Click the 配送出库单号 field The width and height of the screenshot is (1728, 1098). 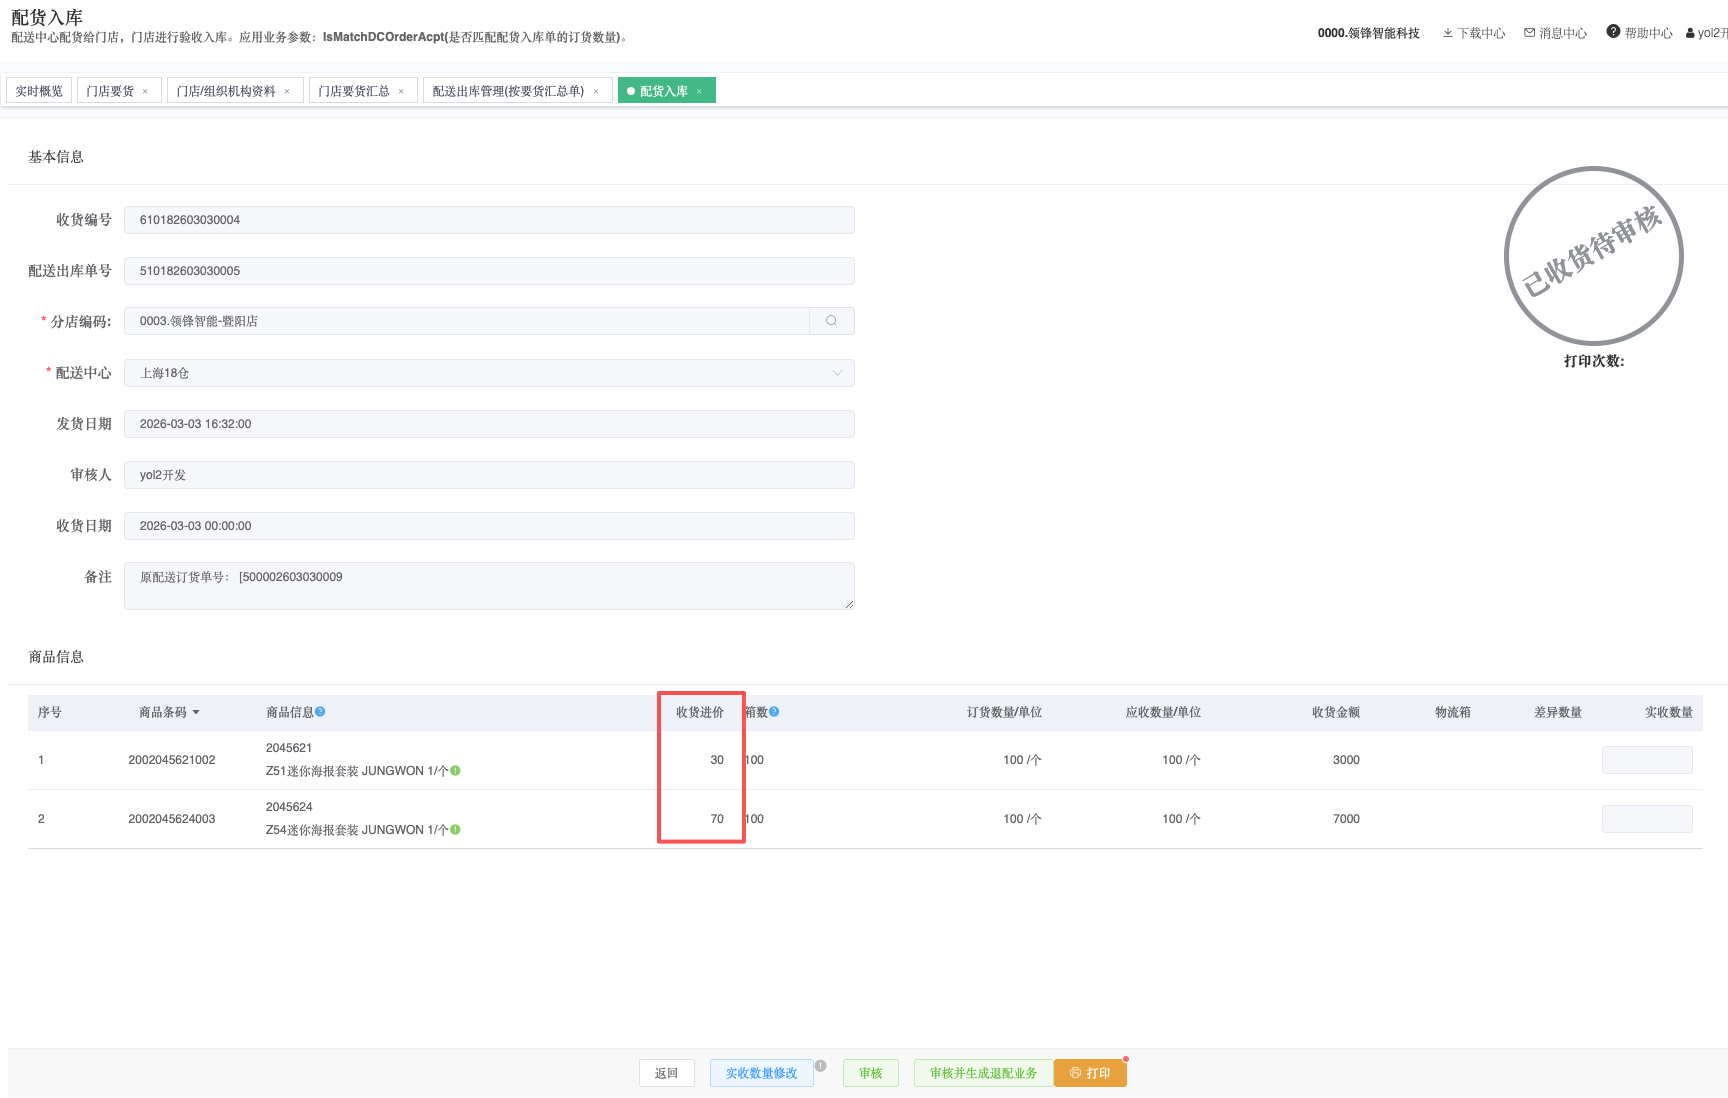point(489,271)
